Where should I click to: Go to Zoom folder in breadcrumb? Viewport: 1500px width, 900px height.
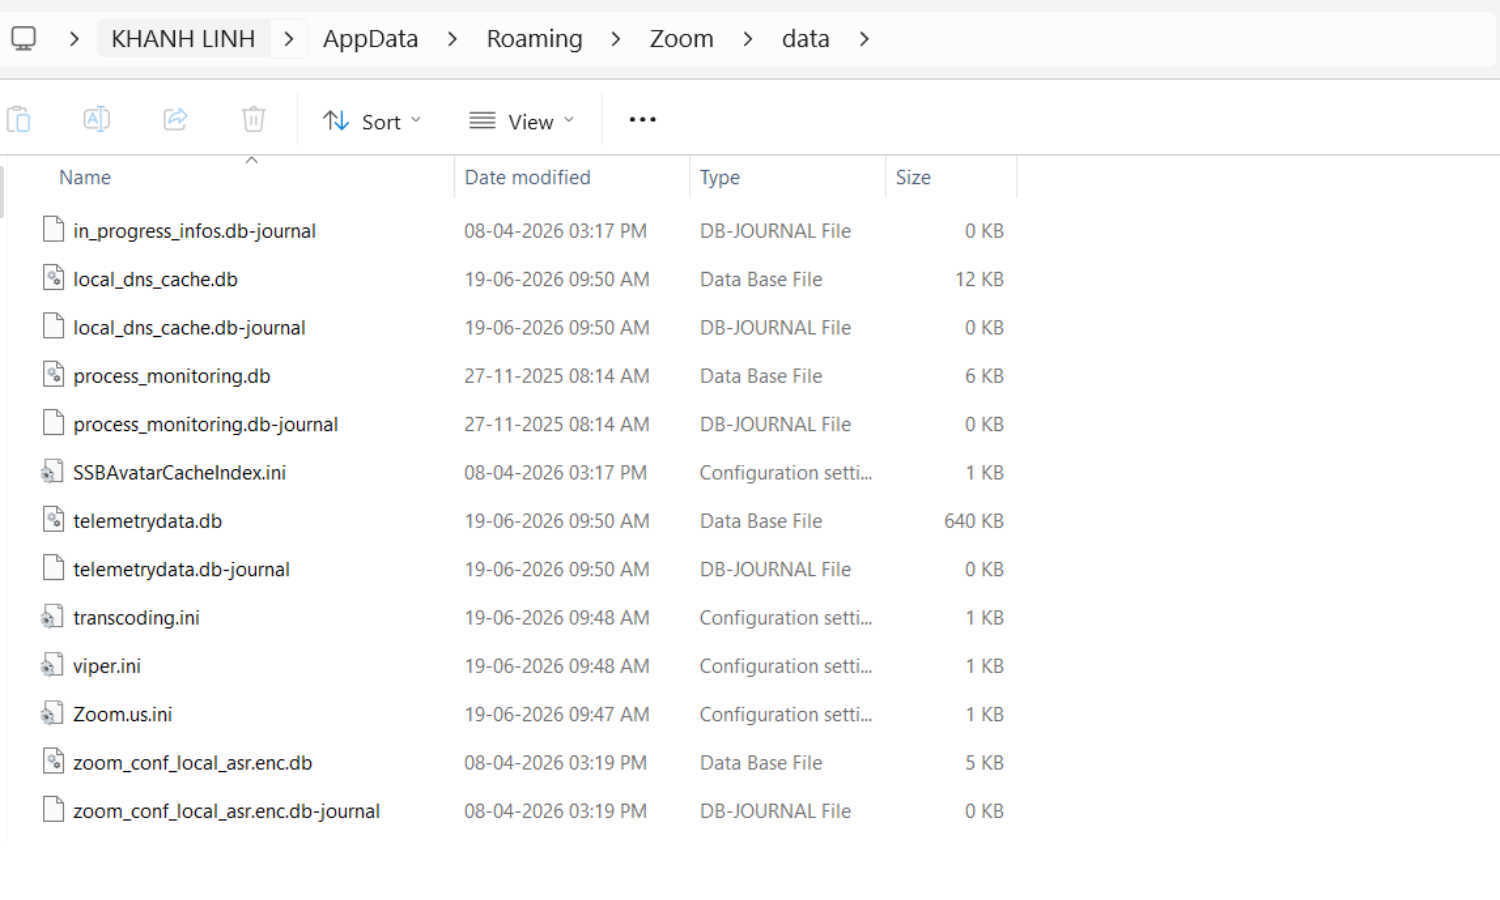pyautogui.click(x=681, y=39)
